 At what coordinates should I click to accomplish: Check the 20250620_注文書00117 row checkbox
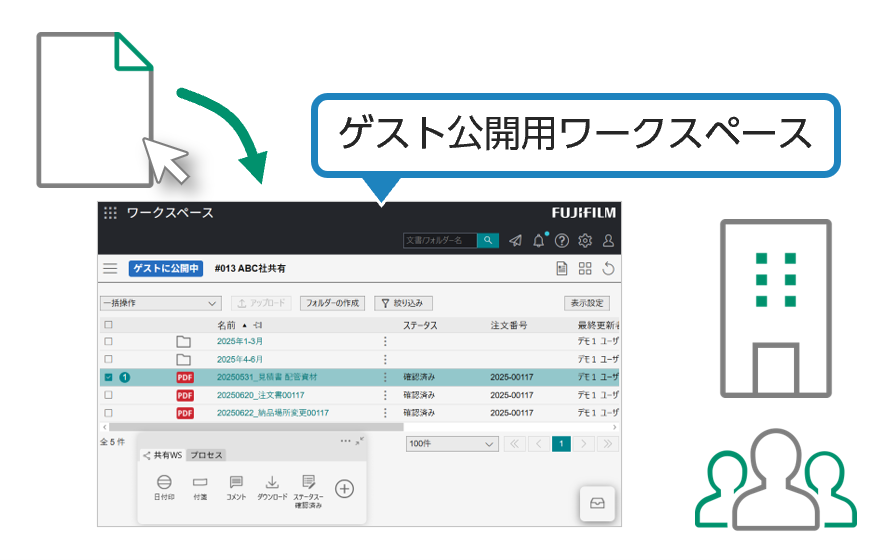(x=109, y=395)
